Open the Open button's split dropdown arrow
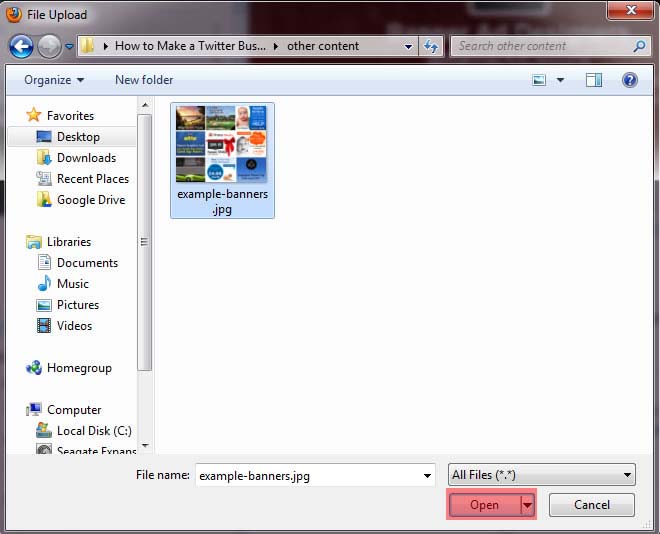660x534 pixels. pyautogui.click(x=527, y=505)
